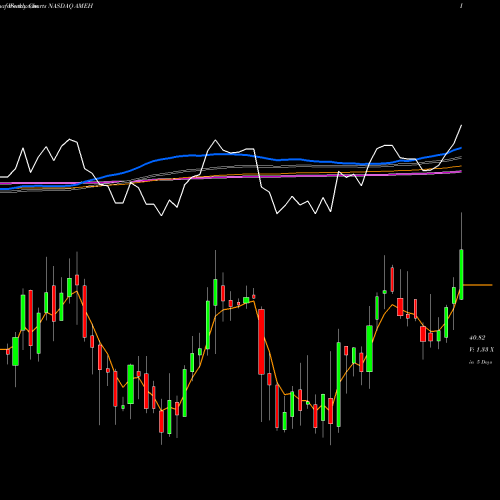The width and height of the screenshot is (500, 500).
Task: Click the white indicator line's final peak
Action: pos(461,126)
